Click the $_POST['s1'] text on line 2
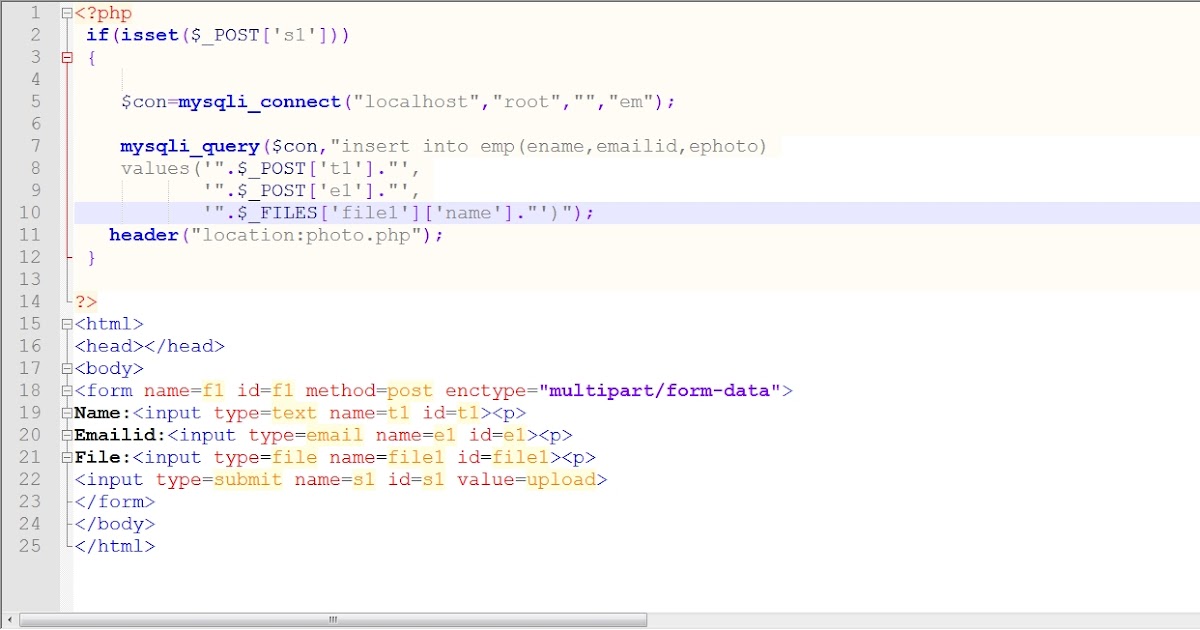The width and height of the screenshot is (1200, 630). 262,34
